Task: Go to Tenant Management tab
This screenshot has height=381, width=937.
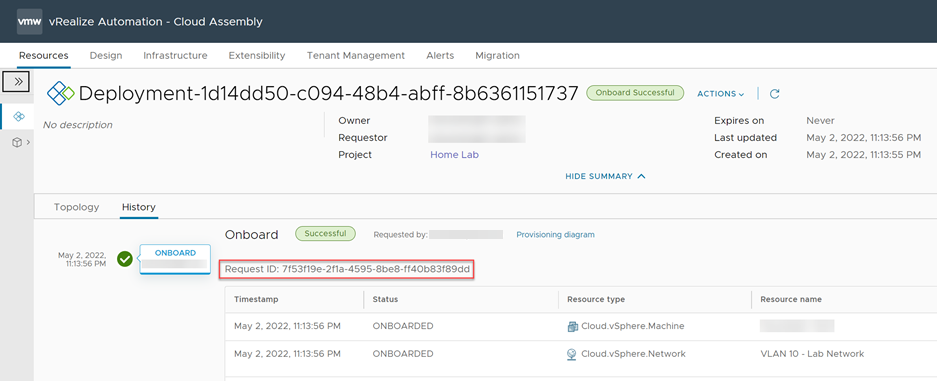Action: pos(356,56)
